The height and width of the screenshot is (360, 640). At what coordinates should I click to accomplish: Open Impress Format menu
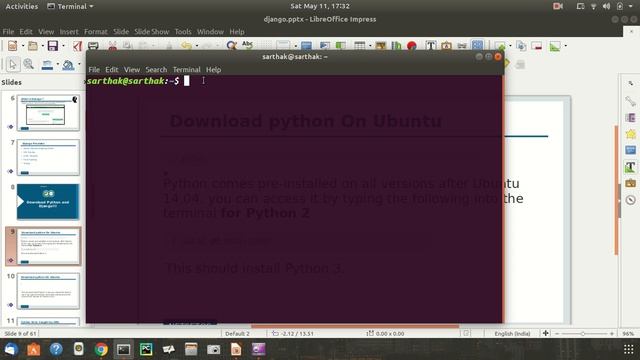click(x=96, y=31)
